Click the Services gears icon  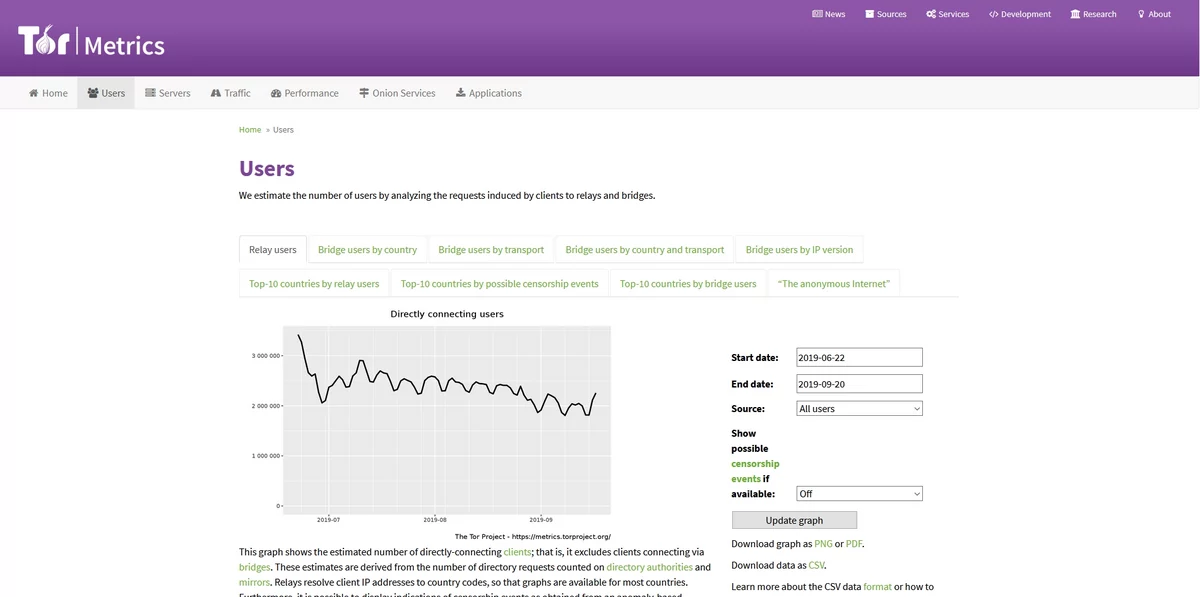[931, 14]
